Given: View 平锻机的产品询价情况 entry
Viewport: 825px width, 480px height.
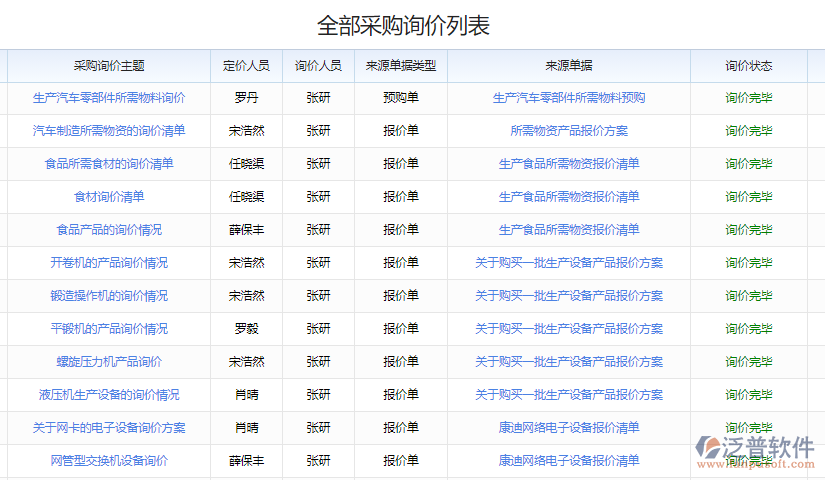Looking at the screenshot, I should tap(109, 329).
